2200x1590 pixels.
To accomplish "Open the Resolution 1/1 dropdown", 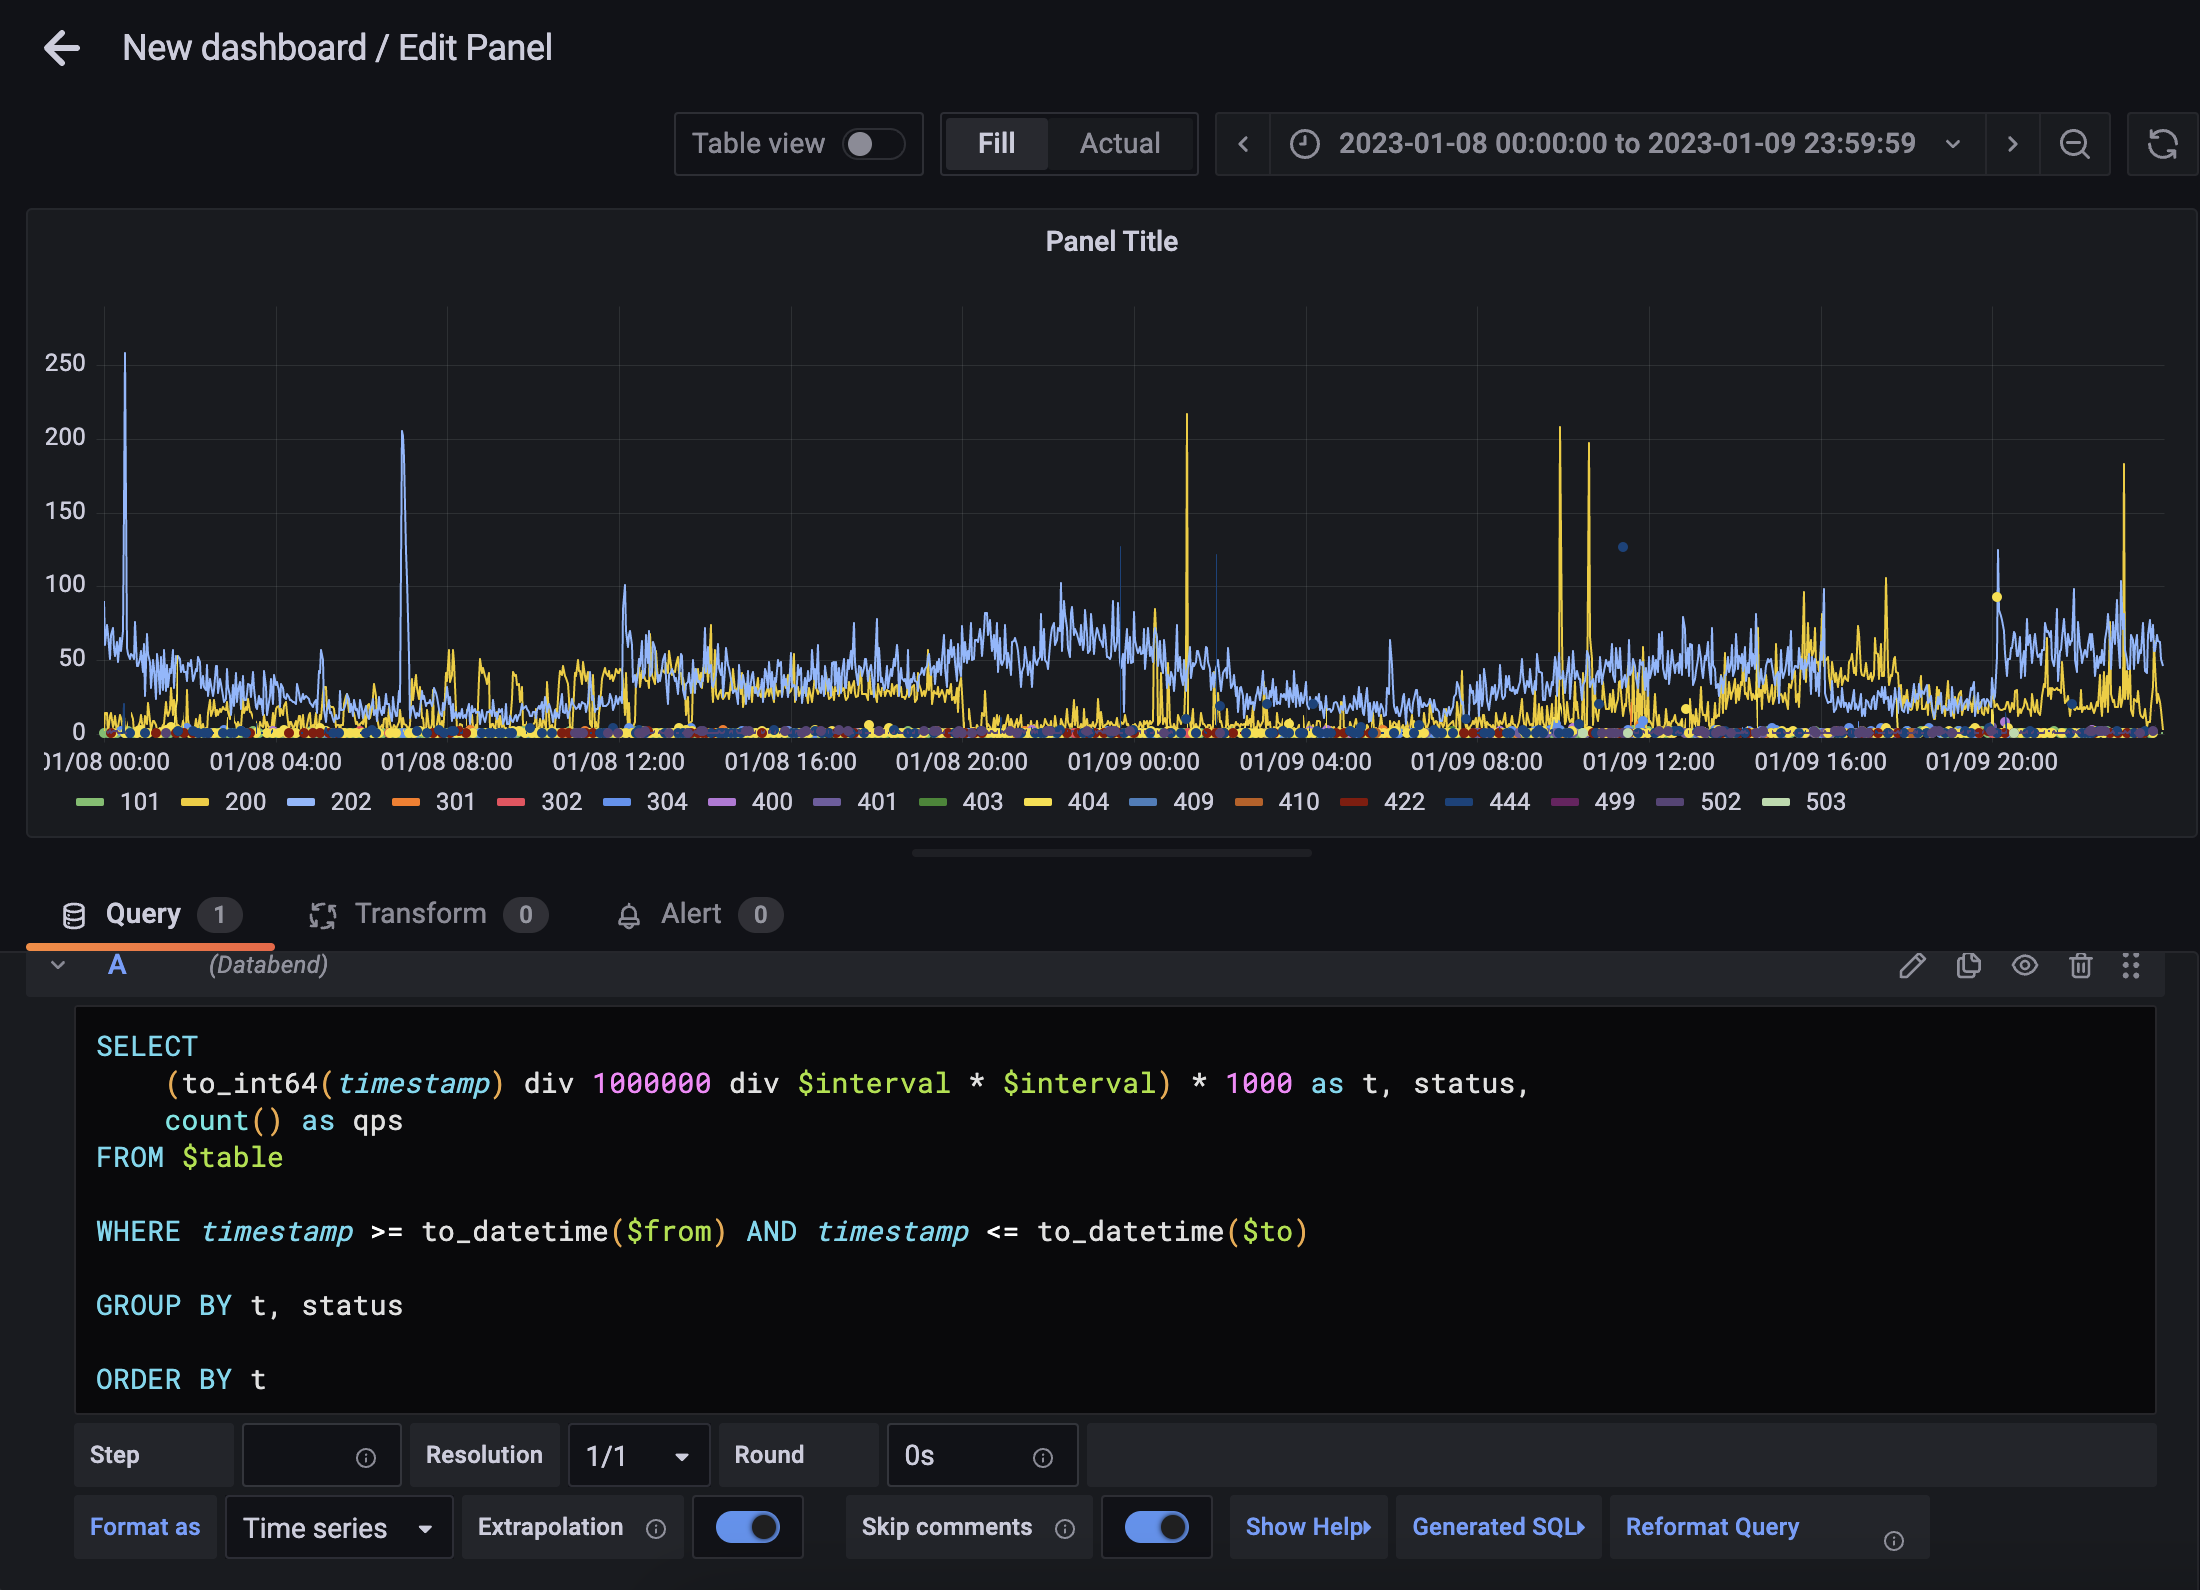I will [x=638, y=1456].
